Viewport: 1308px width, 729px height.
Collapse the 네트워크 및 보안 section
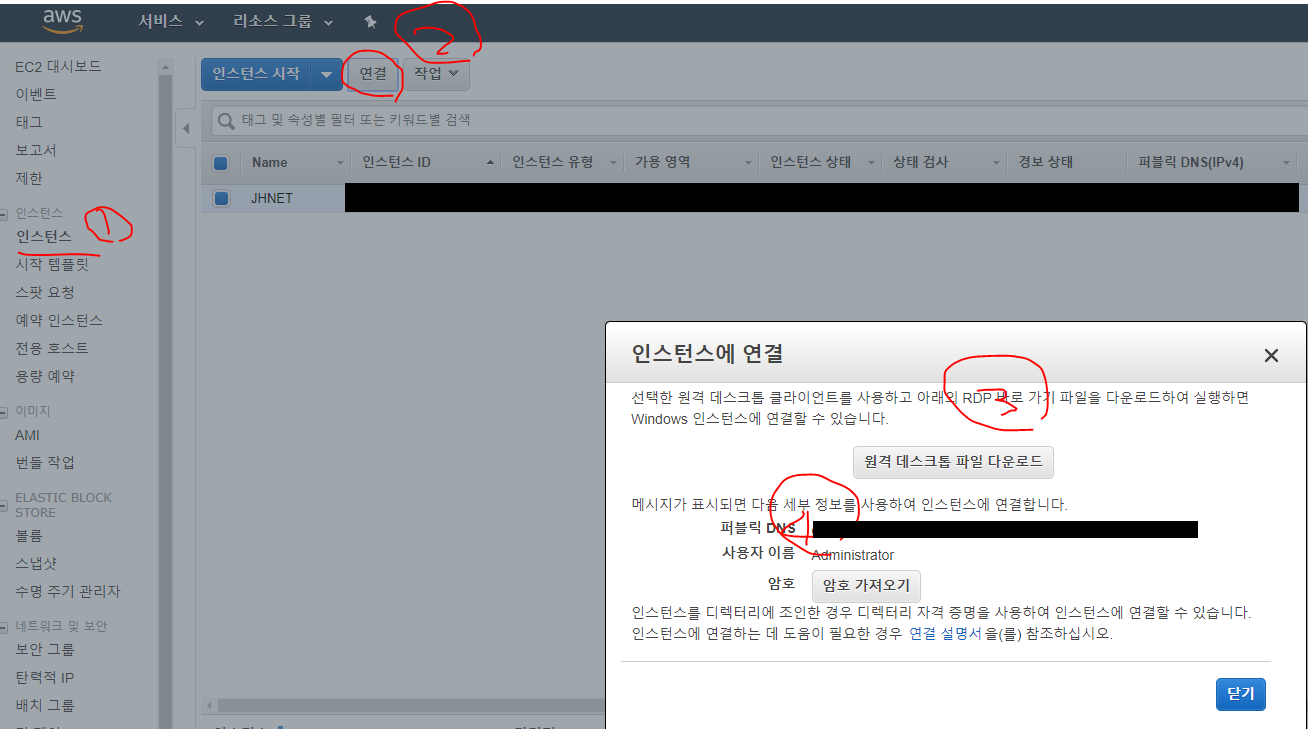pyautogui.click(x=5, y=627)
